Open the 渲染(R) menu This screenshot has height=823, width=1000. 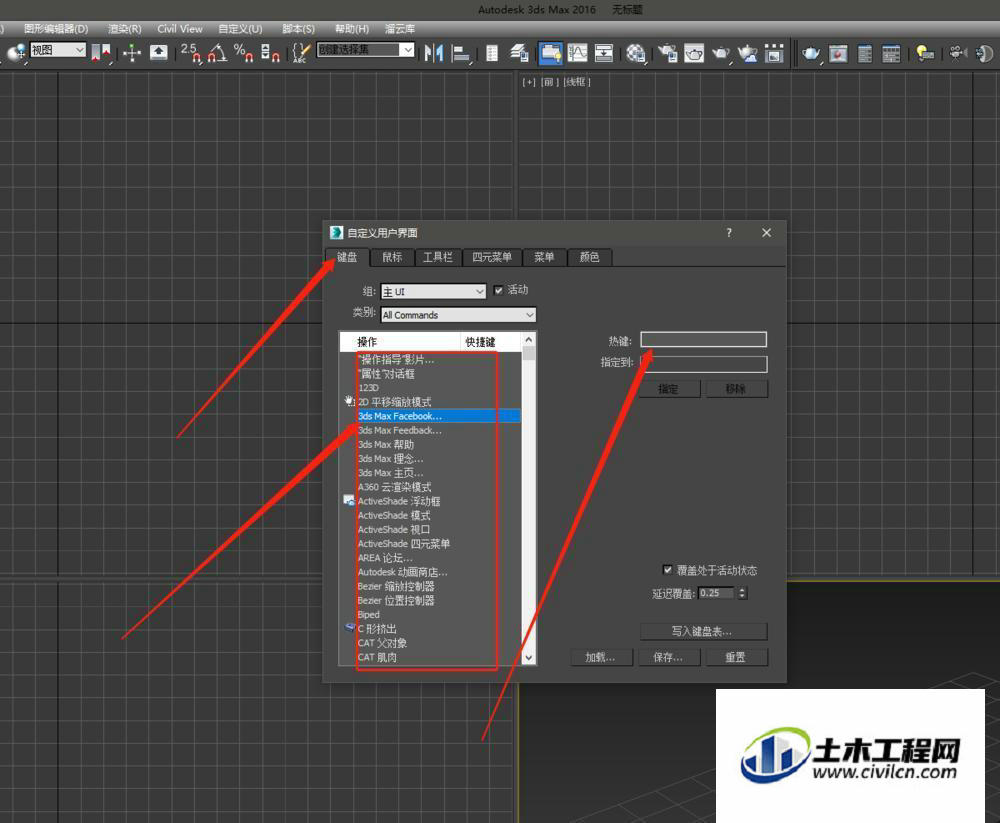(x=124, y=29)
